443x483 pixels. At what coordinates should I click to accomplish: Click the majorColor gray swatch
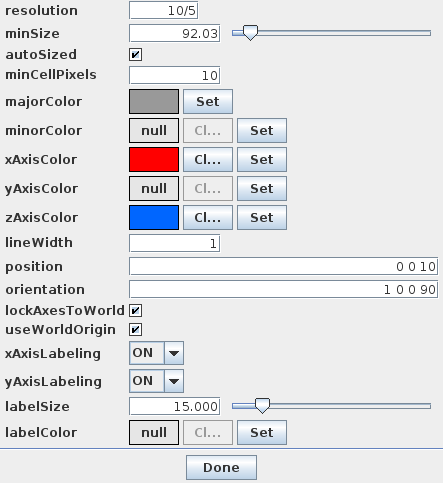point(154,101)
